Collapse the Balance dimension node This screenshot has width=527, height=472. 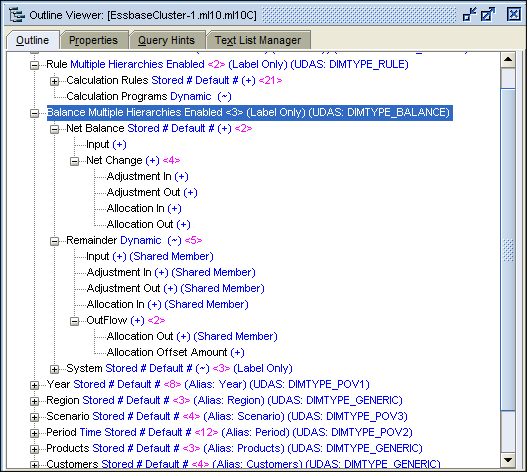pyautogui.click(x=34, y=113)
